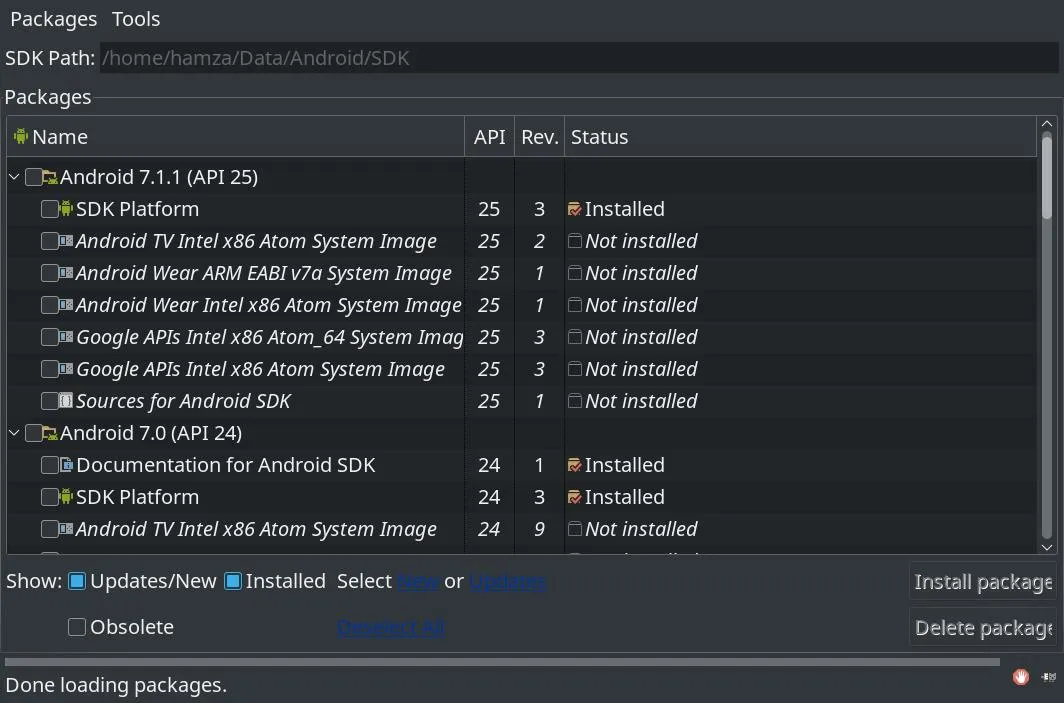Click the Android 7.0 folder icon
Screen dimensions: 1064x703
coord(50,434)
